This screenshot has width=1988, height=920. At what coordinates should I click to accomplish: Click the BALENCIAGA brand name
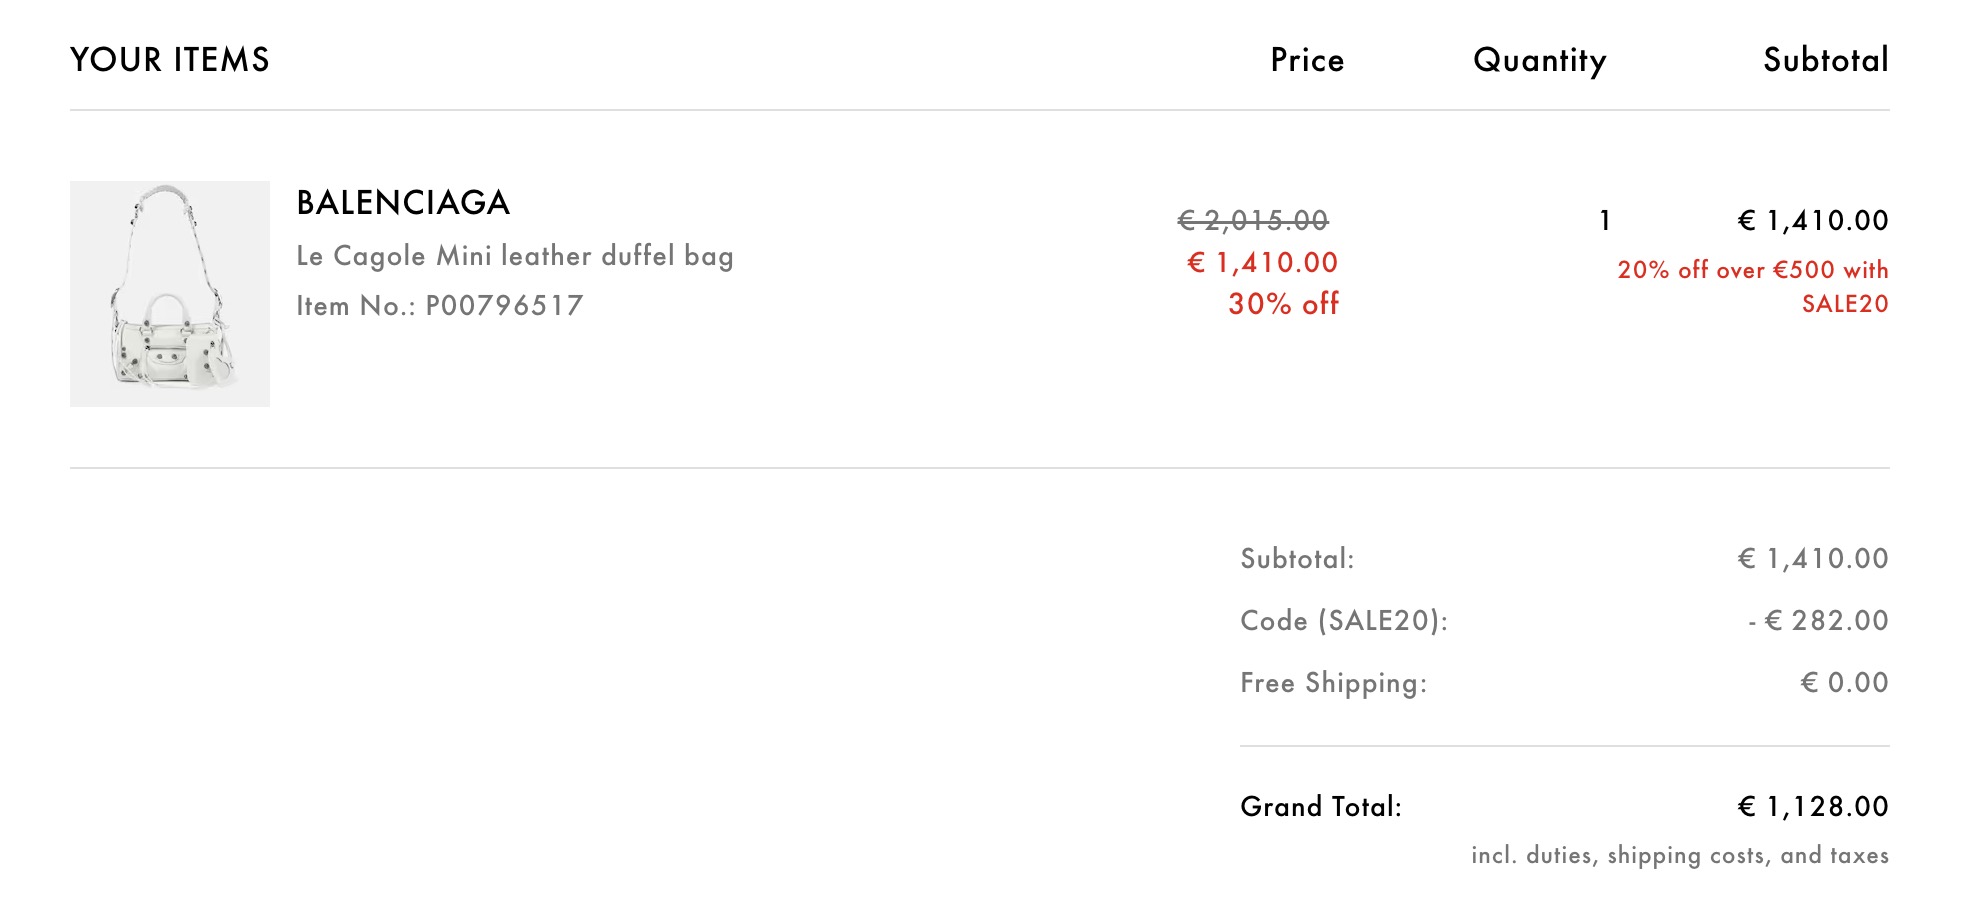[x=403, y=203]
